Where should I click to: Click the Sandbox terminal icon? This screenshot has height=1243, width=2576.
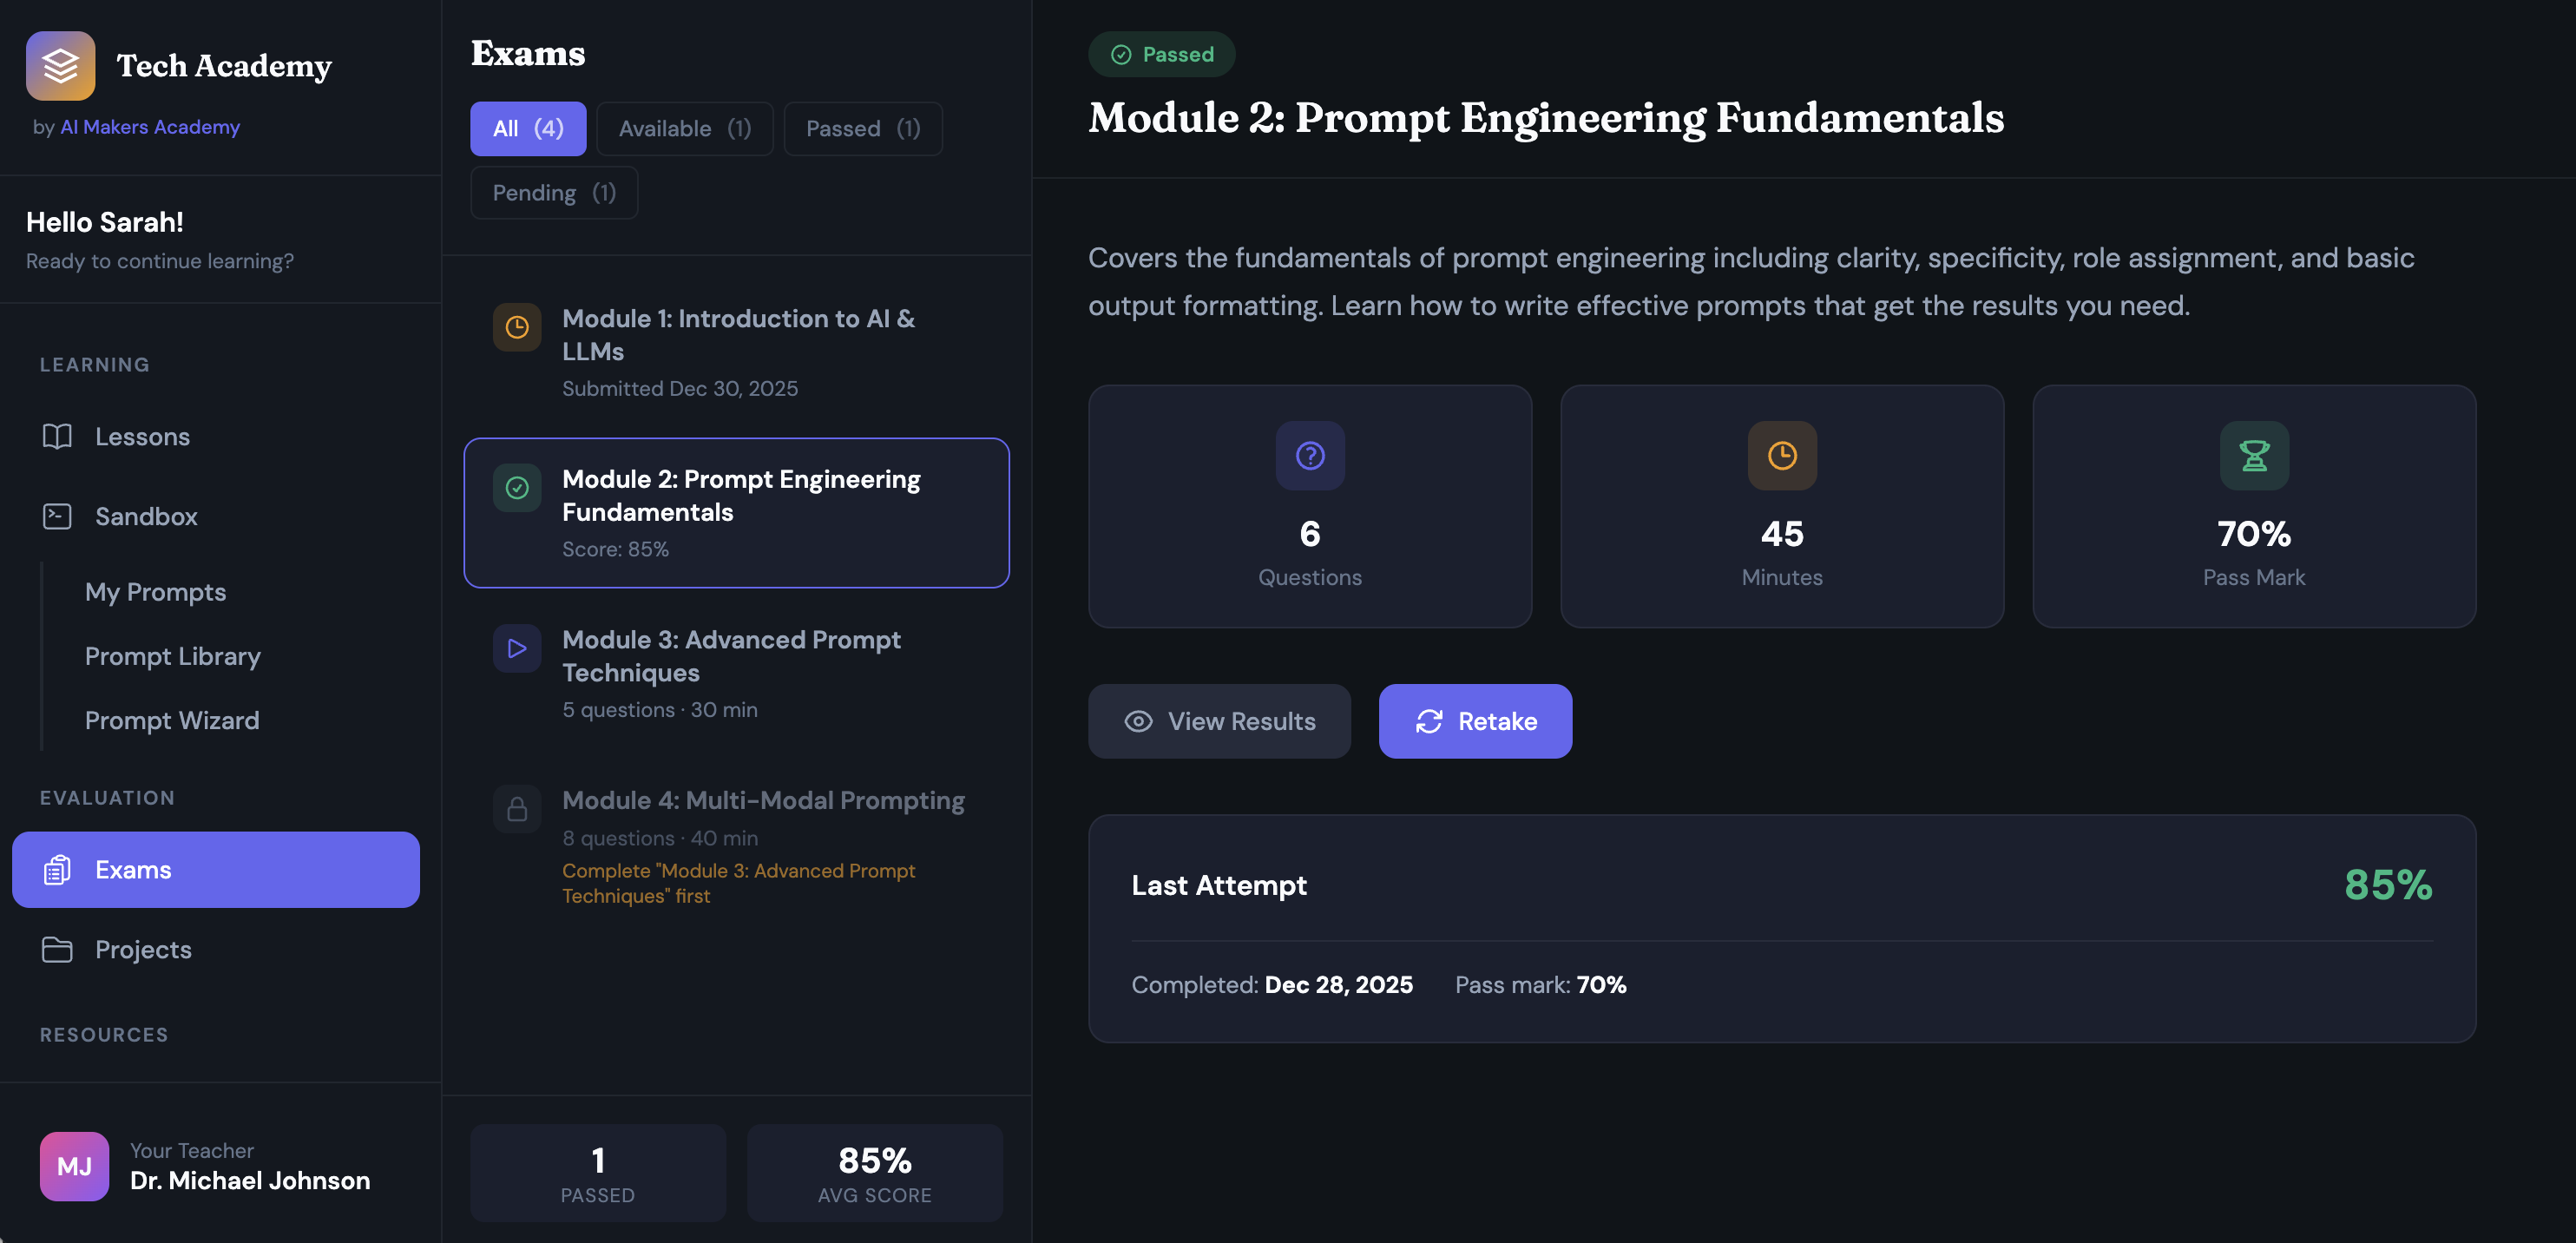(x=57, y=517)
